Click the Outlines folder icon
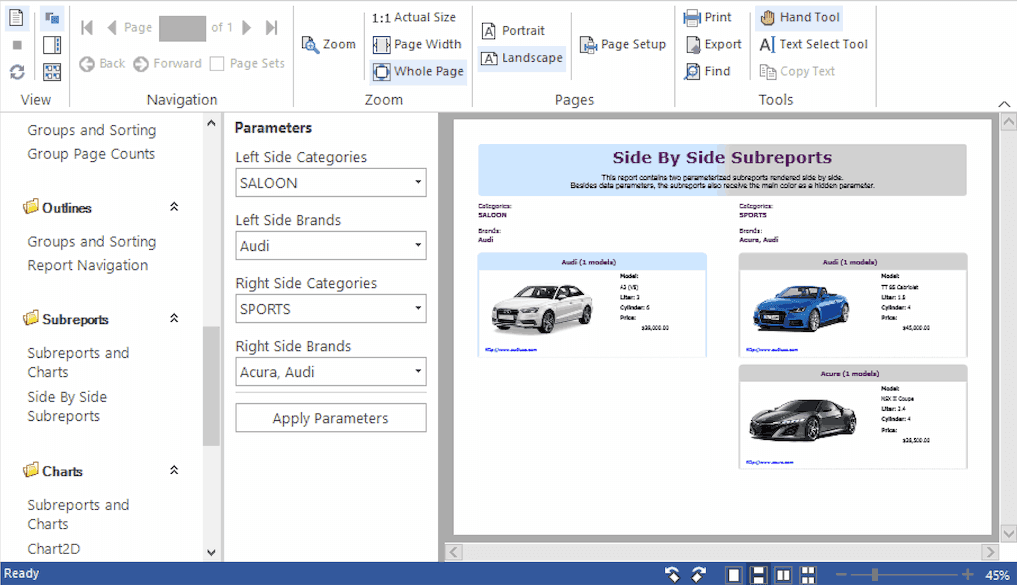The width and height of the screenshot is (1017, 585). 30,207
